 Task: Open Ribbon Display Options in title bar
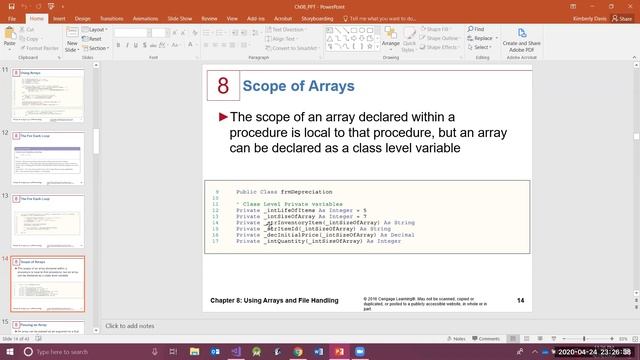[x=573, y=7]
